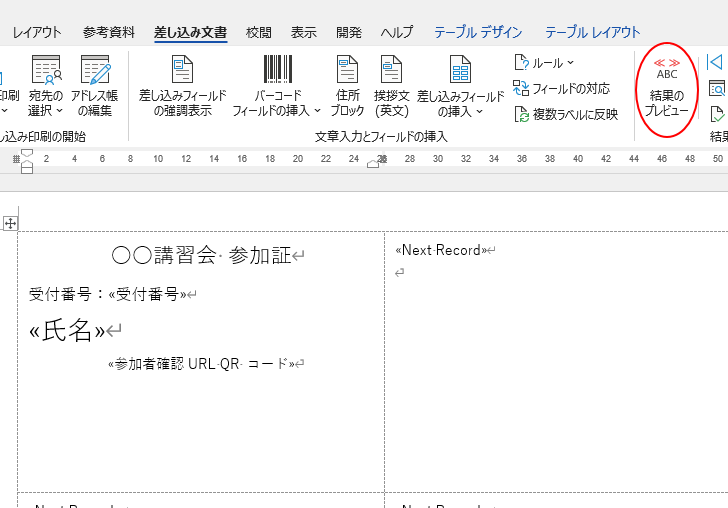Click Update Labels (複数ラベルに反映) icon
This screenshot has height=508, width=728.
pos(566,114)
